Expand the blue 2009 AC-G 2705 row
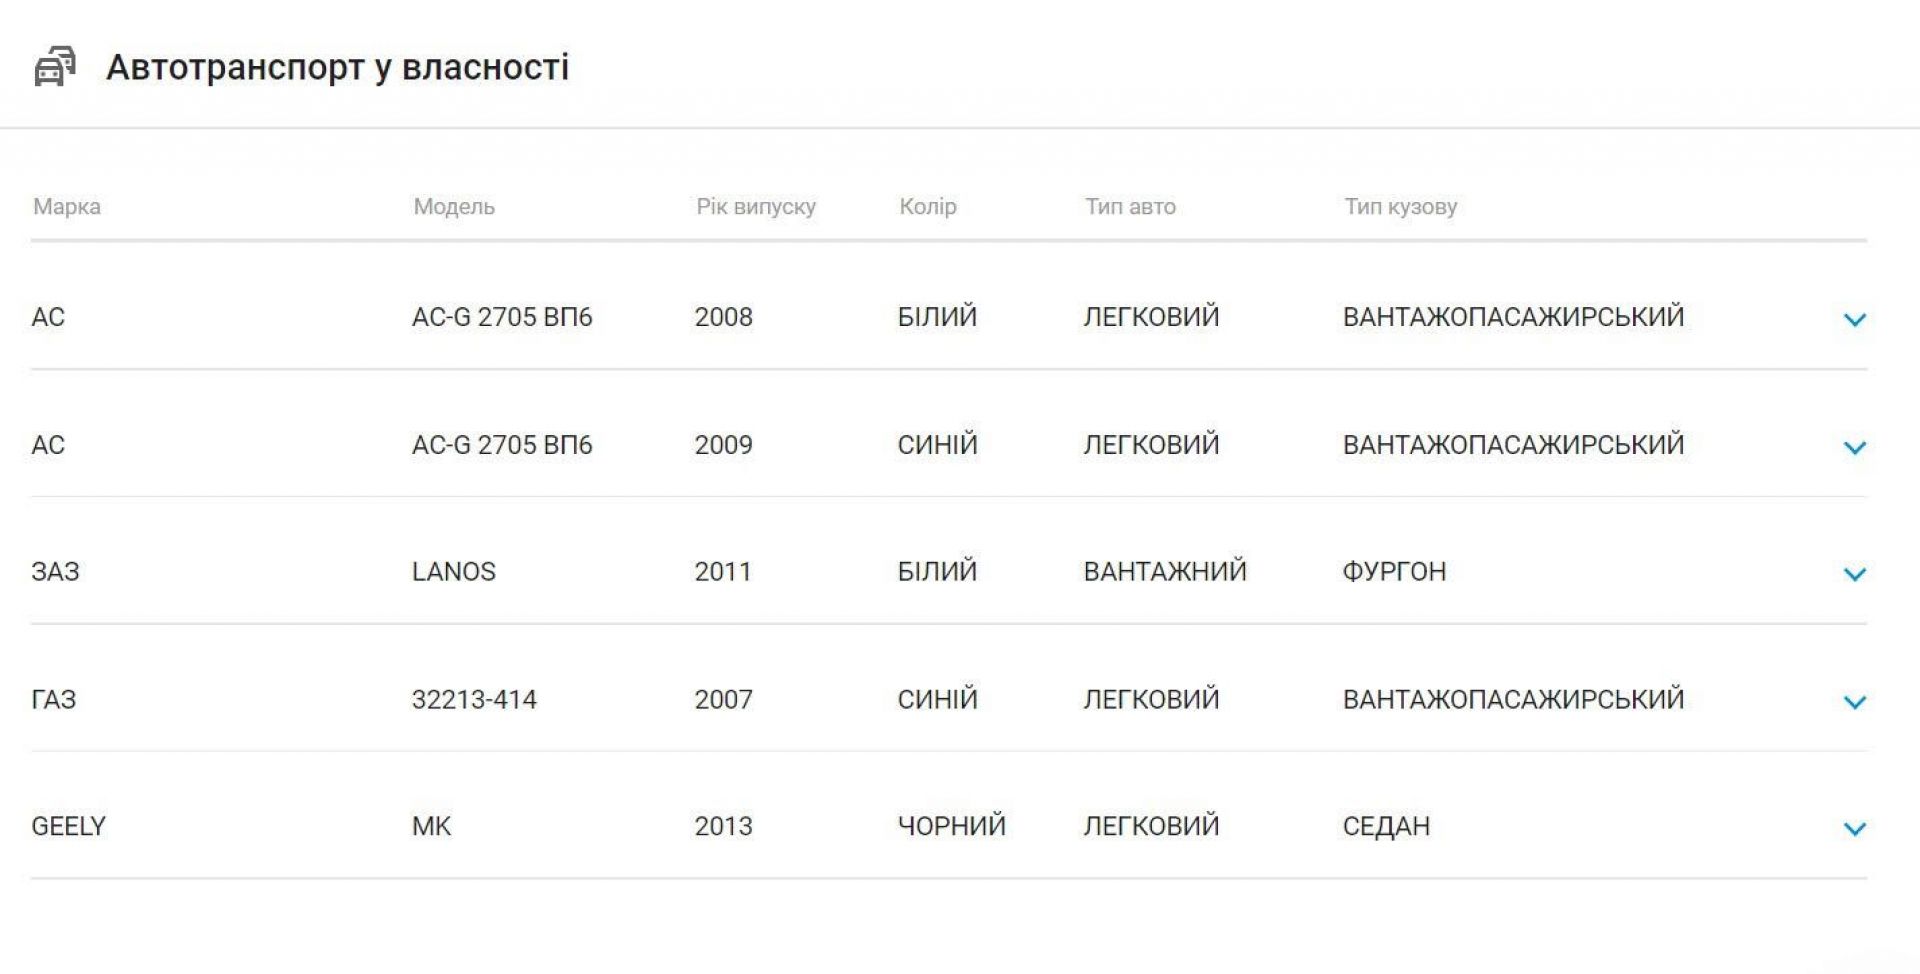Image resolution: width=1920 pixels, height=974 pixels. pos(1854,447)
